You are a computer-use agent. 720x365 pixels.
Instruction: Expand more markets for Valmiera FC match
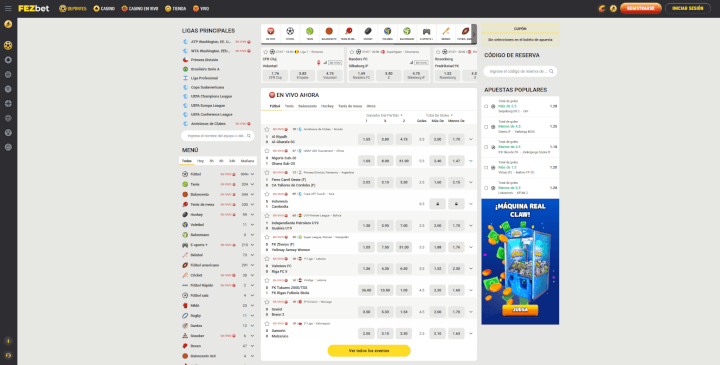[x=471, y=269]
